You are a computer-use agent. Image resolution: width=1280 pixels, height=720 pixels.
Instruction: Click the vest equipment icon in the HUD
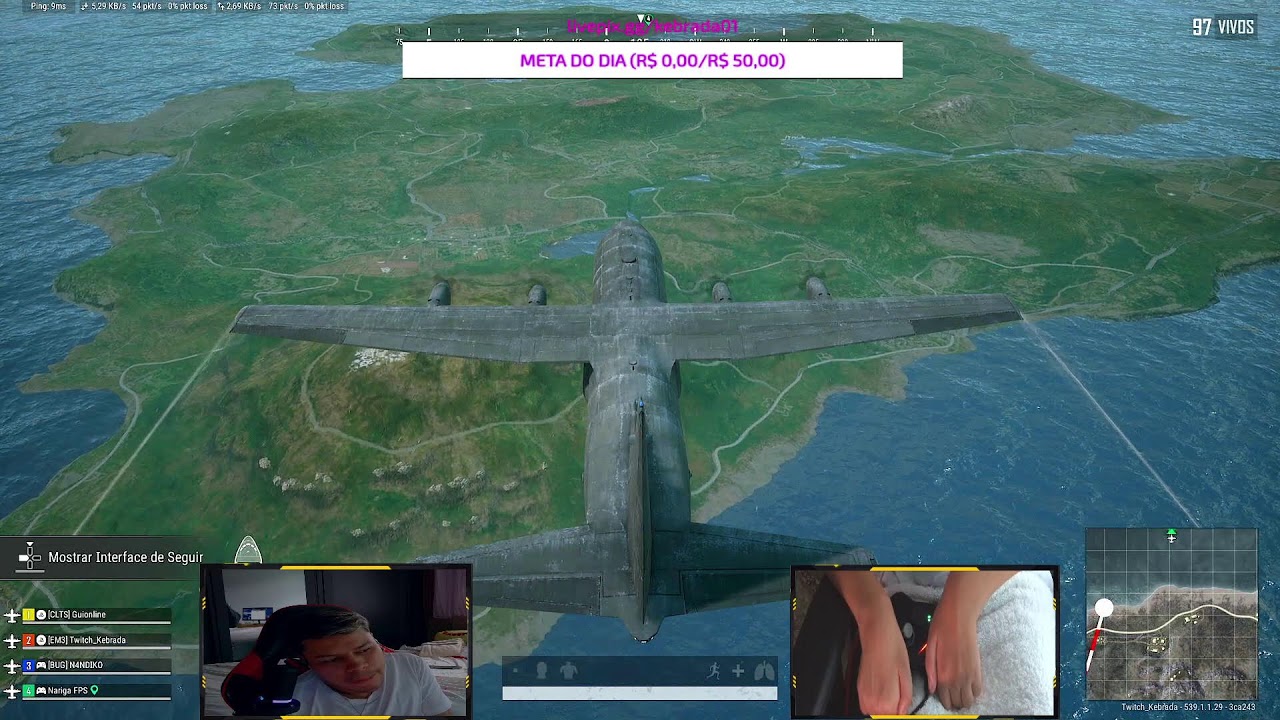click(569, 671)
